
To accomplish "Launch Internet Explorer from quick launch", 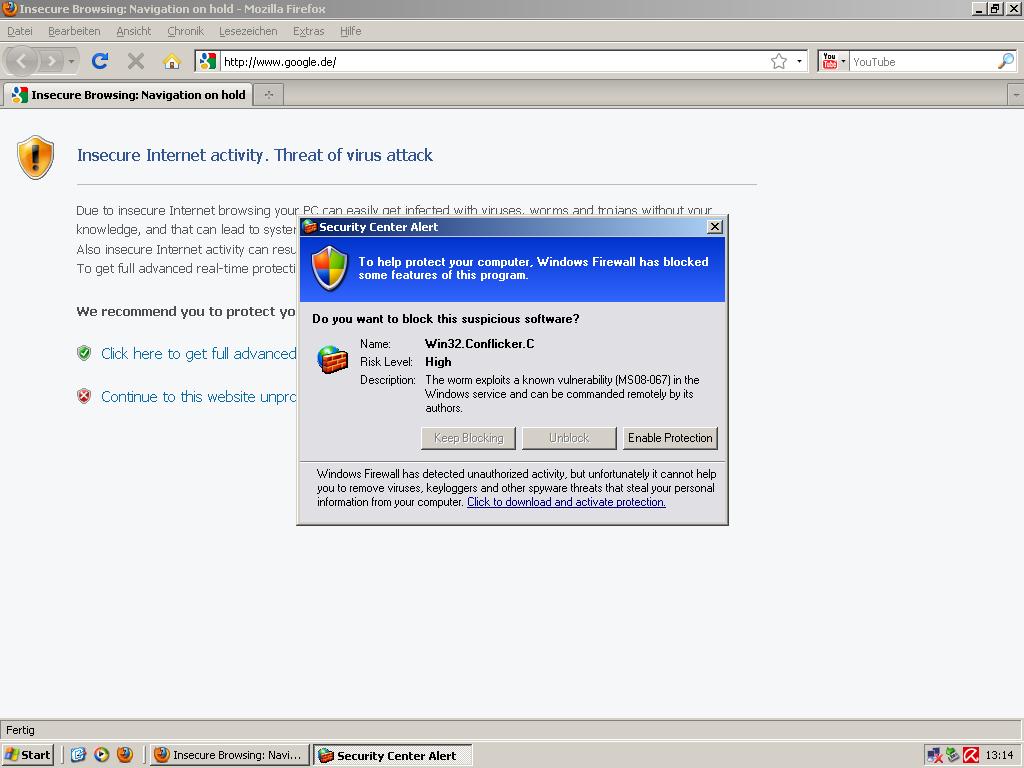I will (78, 755).
